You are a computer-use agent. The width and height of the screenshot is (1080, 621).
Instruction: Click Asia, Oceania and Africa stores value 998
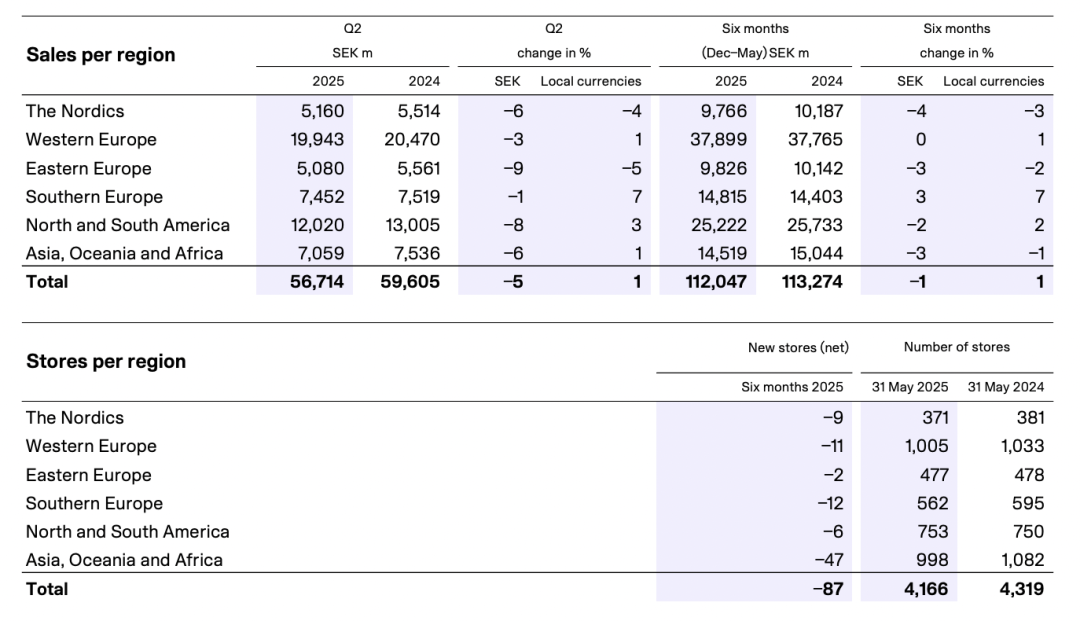pos(932,560)
